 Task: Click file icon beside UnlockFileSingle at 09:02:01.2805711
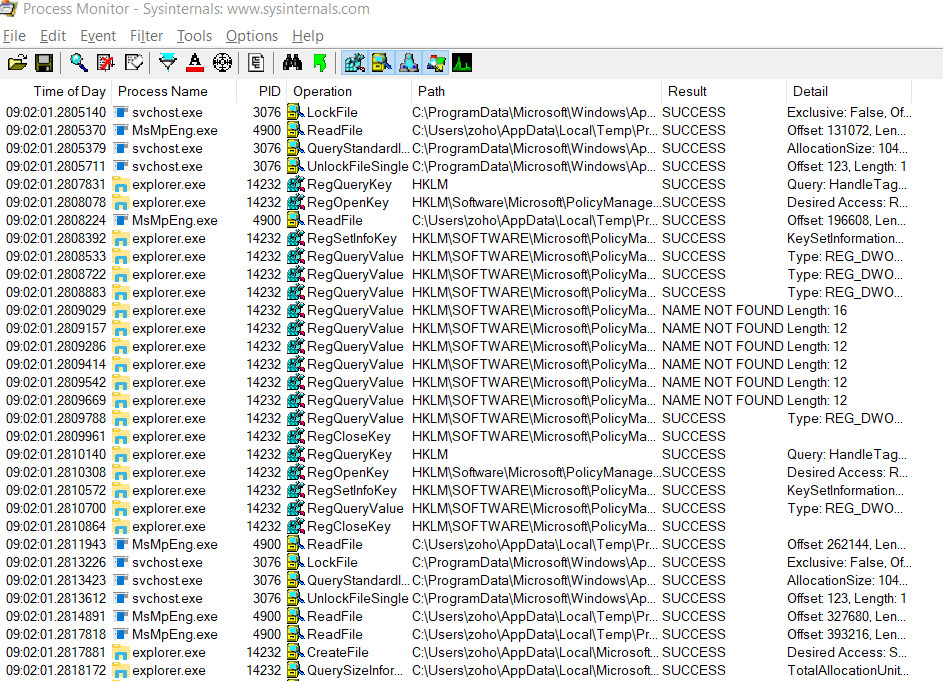tap(295, 167)
